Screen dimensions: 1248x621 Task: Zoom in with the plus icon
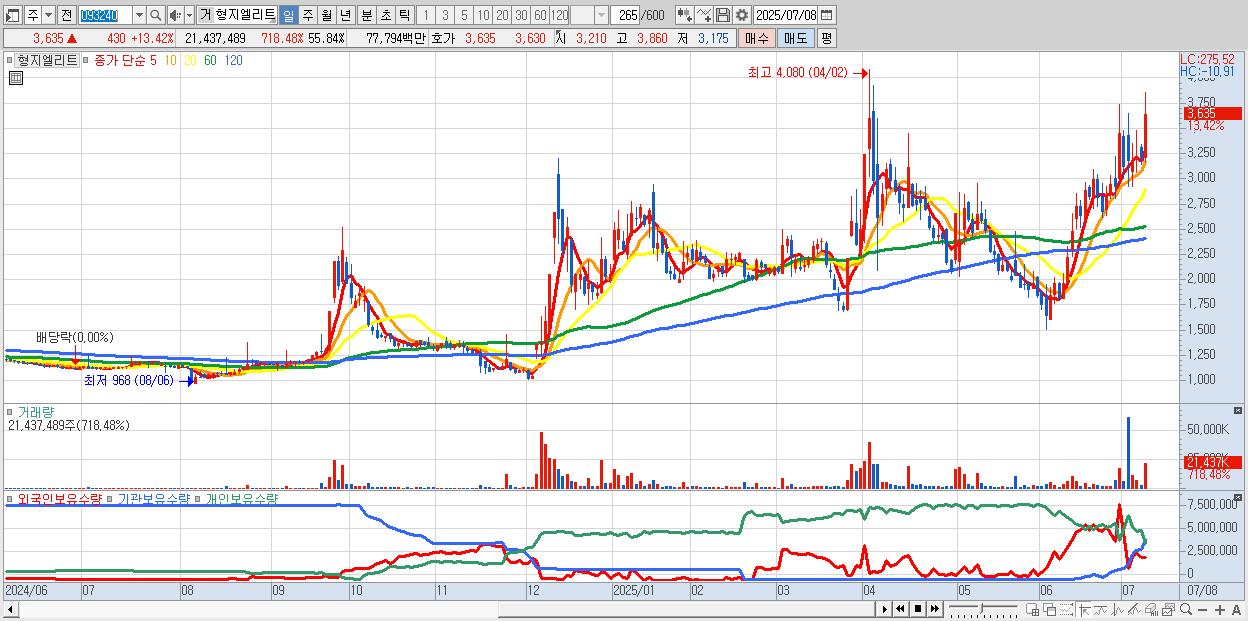[x=1220, y=609]
